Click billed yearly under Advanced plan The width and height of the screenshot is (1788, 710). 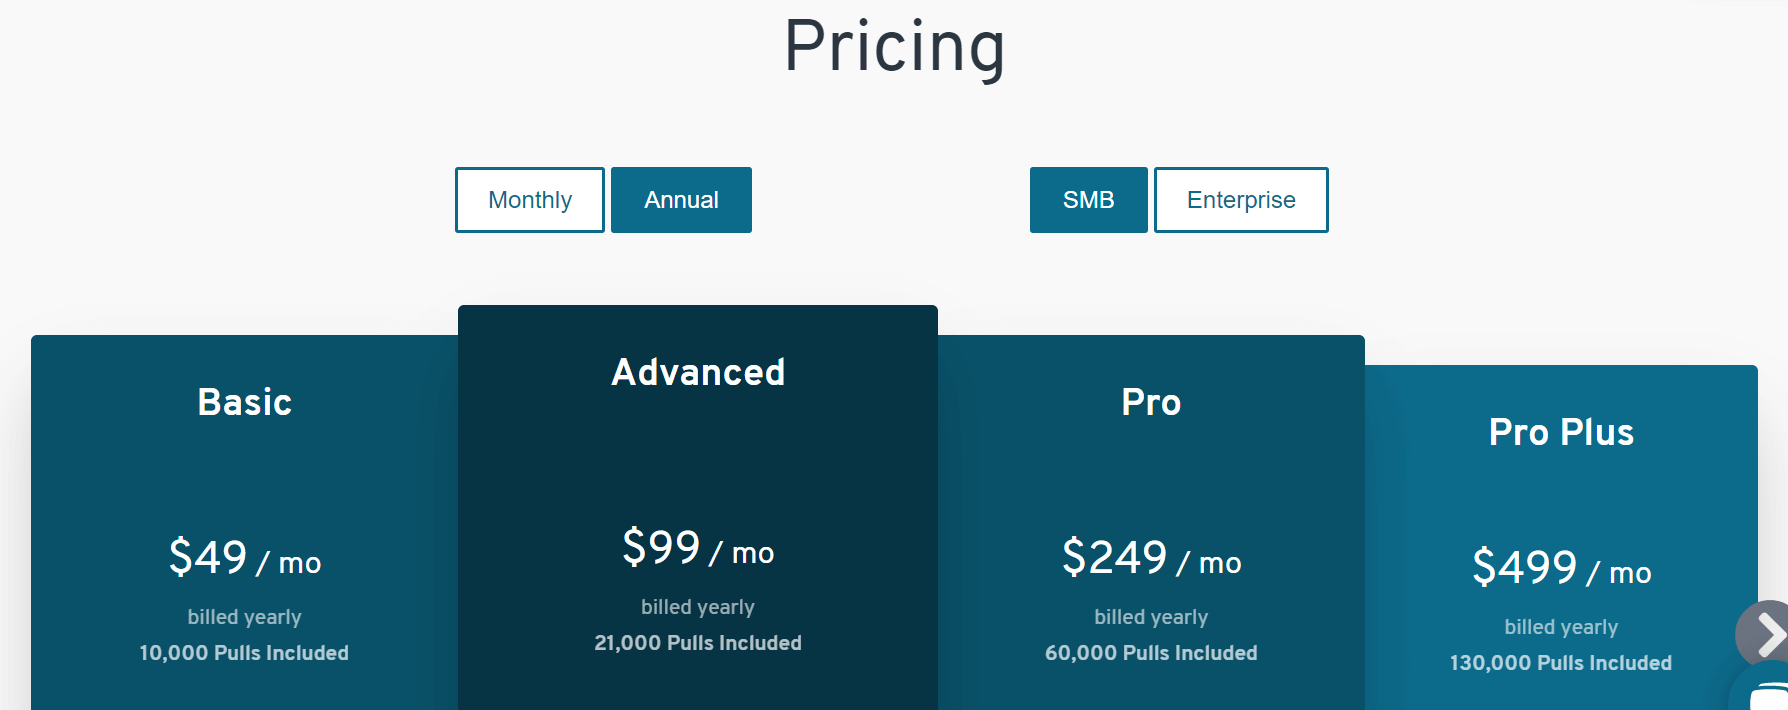pyautogui.click(x=698, y=607)
